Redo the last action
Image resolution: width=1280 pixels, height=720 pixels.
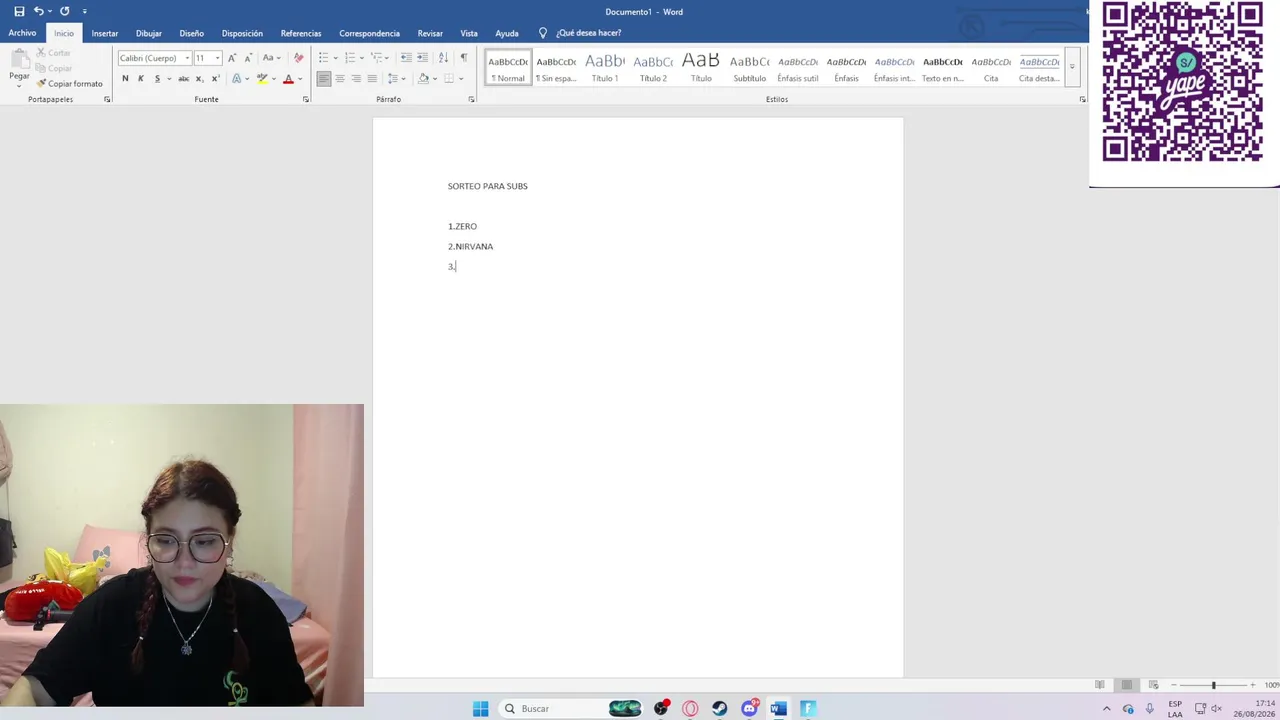(x=64, y=11)
